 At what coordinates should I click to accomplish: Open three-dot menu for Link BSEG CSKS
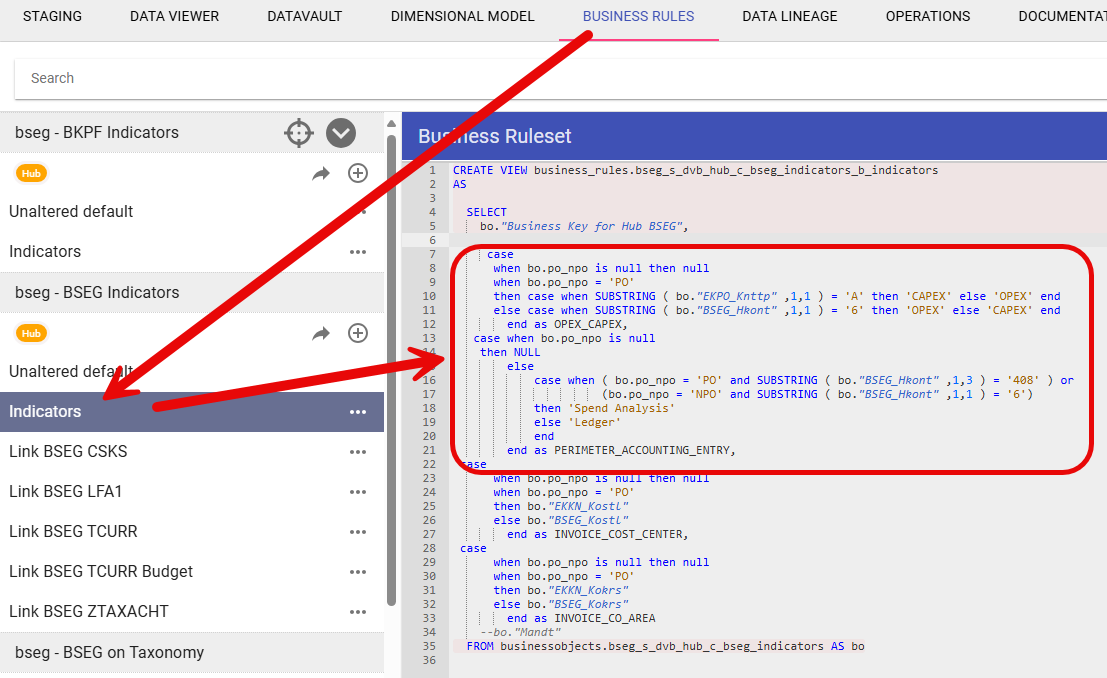(358, 452)
